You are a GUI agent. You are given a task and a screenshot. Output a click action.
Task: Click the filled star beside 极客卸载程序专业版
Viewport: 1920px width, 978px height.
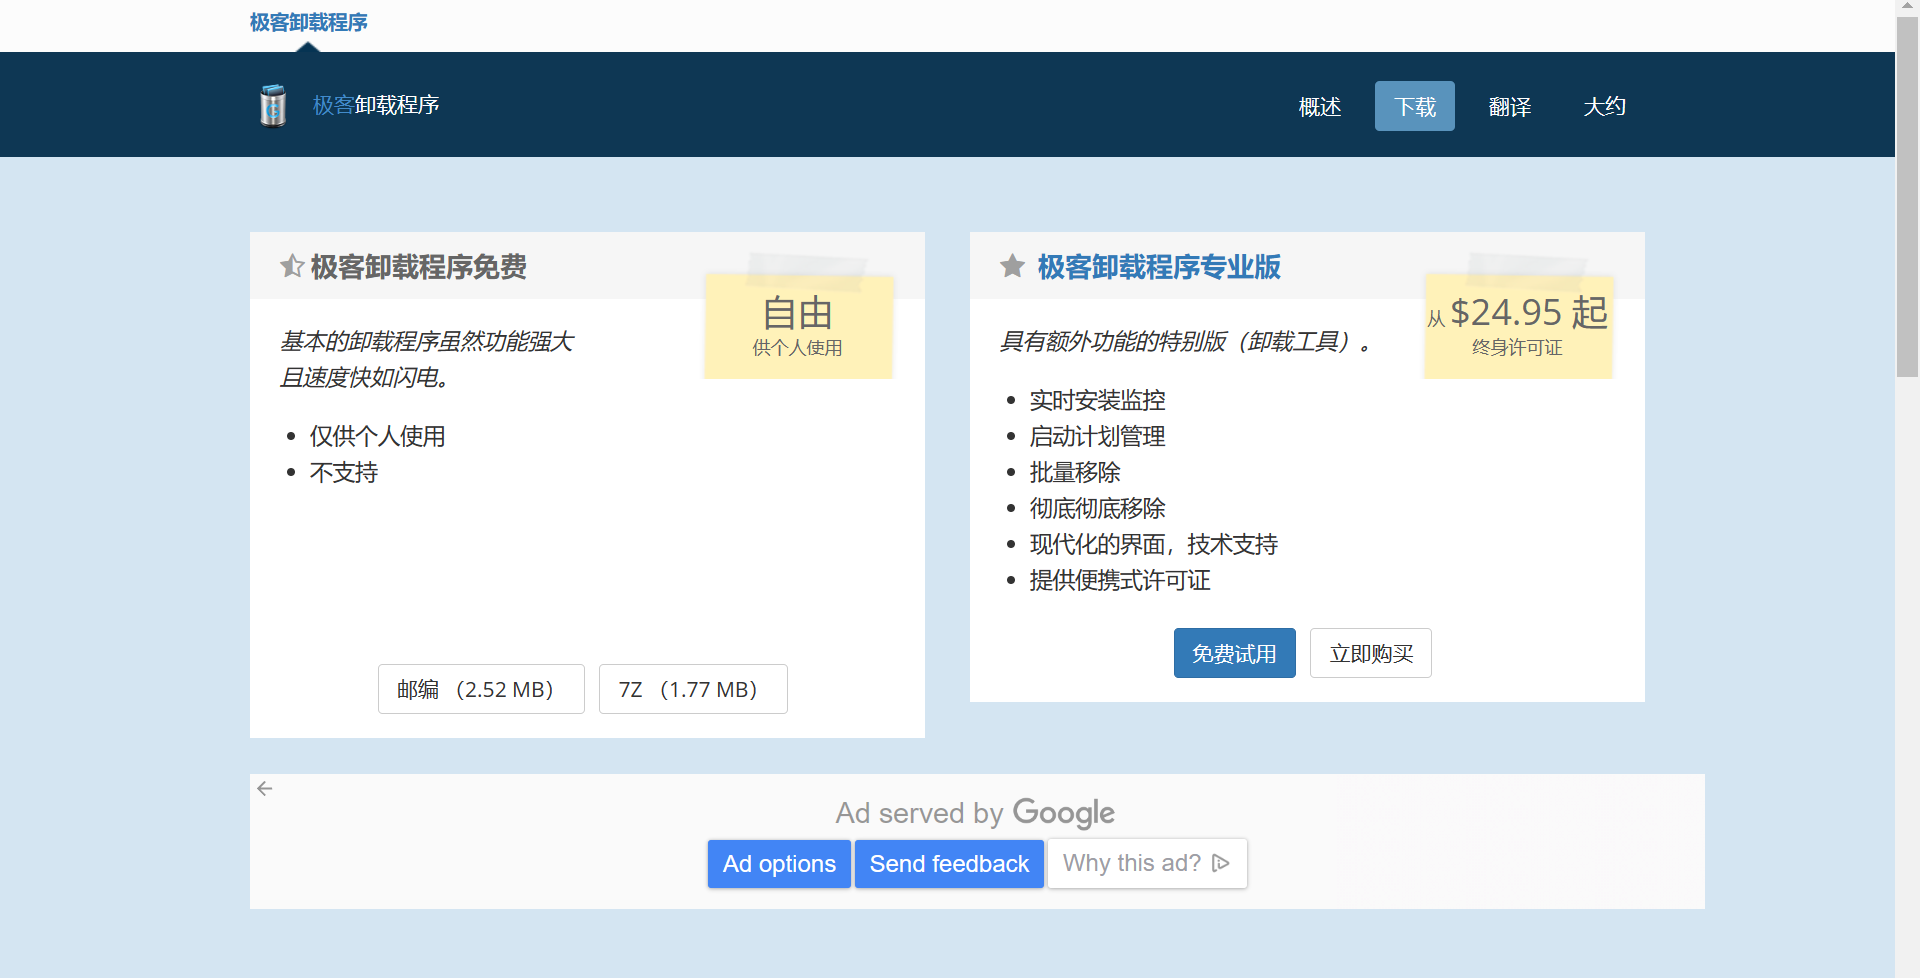point(1013,266)
